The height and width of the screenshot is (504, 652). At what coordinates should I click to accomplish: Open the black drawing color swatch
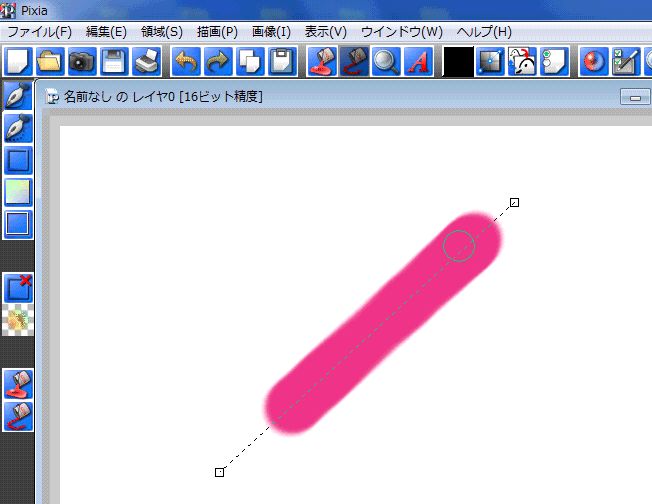(458, 62)
